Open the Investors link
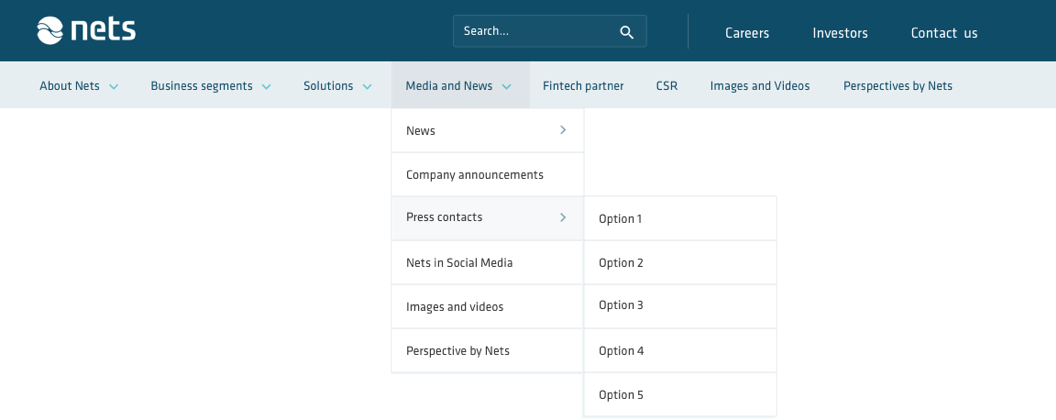This screenshot has width=1056, height=420. (x=840, y=33)
